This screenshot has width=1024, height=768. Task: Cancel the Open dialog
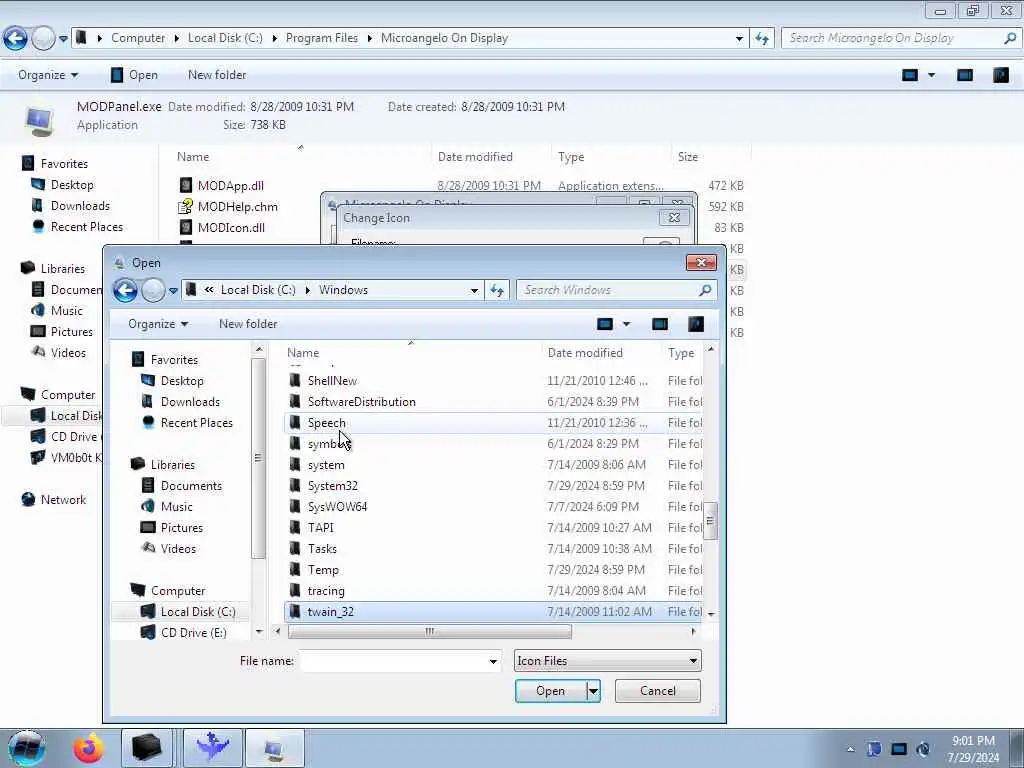coord(658,691)
